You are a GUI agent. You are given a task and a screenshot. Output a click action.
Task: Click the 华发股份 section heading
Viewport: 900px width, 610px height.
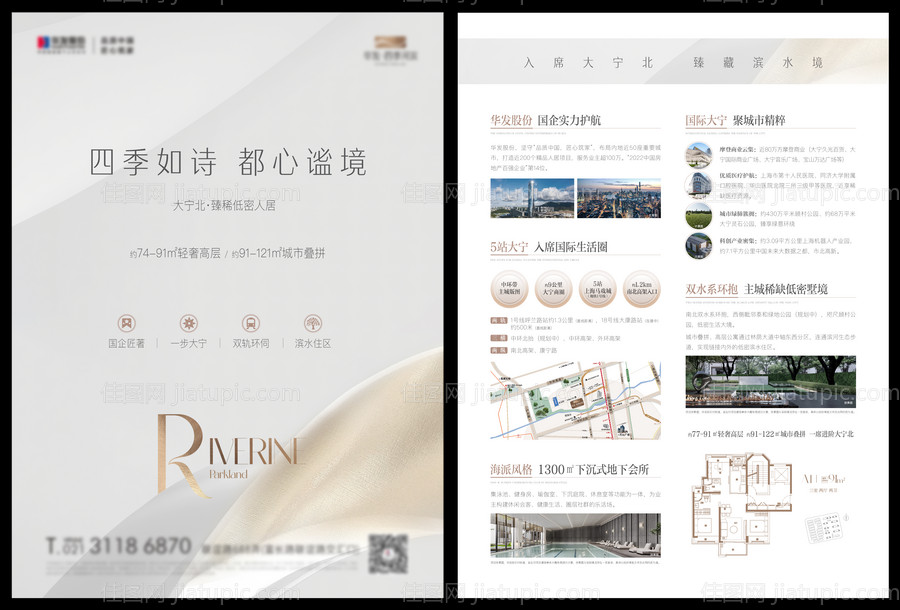pyautogui.click(x=511, y=120)
